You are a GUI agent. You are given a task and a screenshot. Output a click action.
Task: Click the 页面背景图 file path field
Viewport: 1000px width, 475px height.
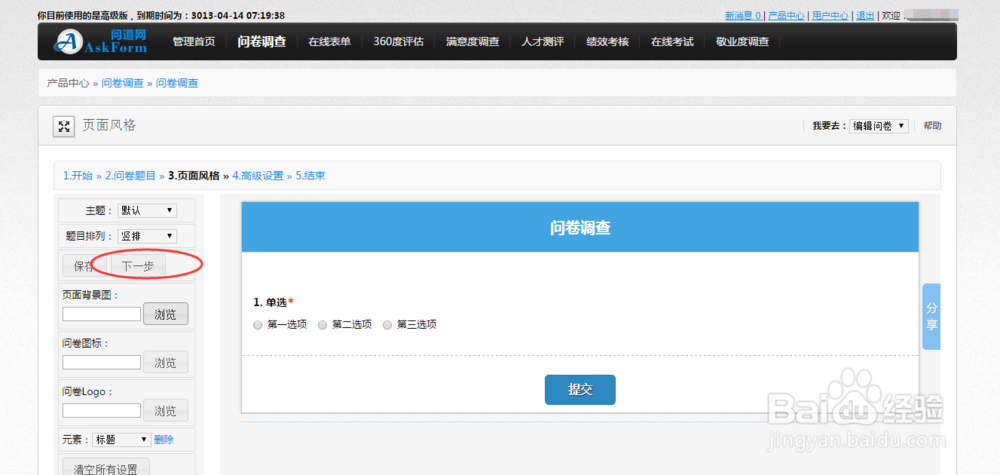pos(101,314)
